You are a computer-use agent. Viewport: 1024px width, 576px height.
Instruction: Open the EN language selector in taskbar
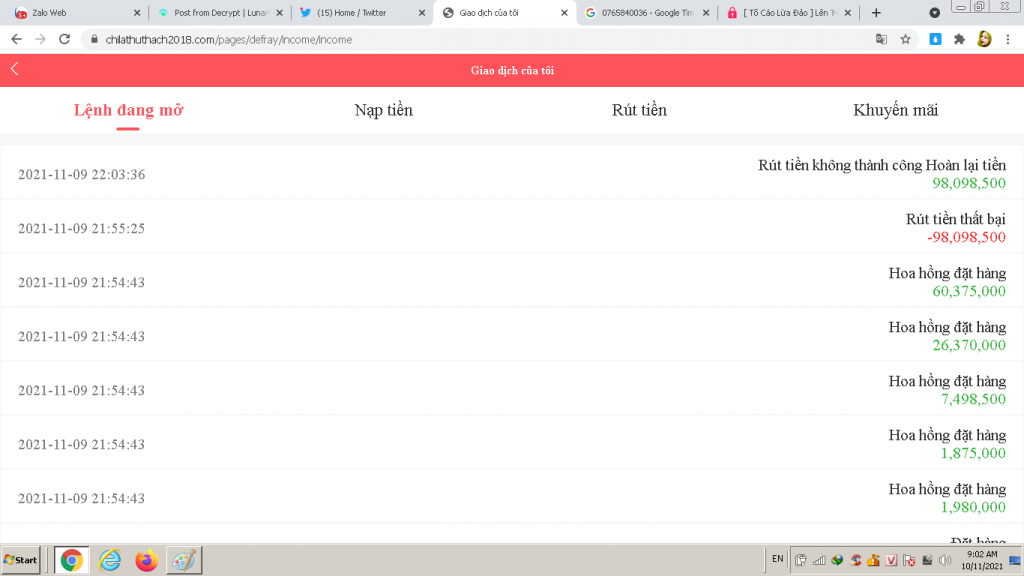point(777,558)
